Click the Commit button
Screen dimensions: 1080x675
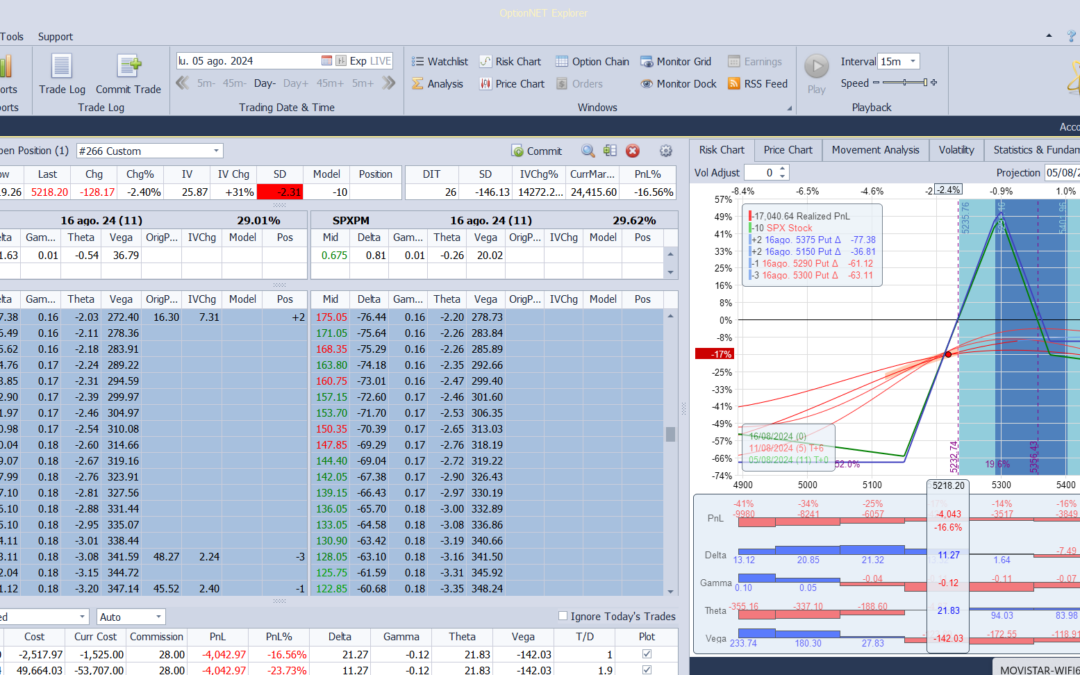(537, 151)
